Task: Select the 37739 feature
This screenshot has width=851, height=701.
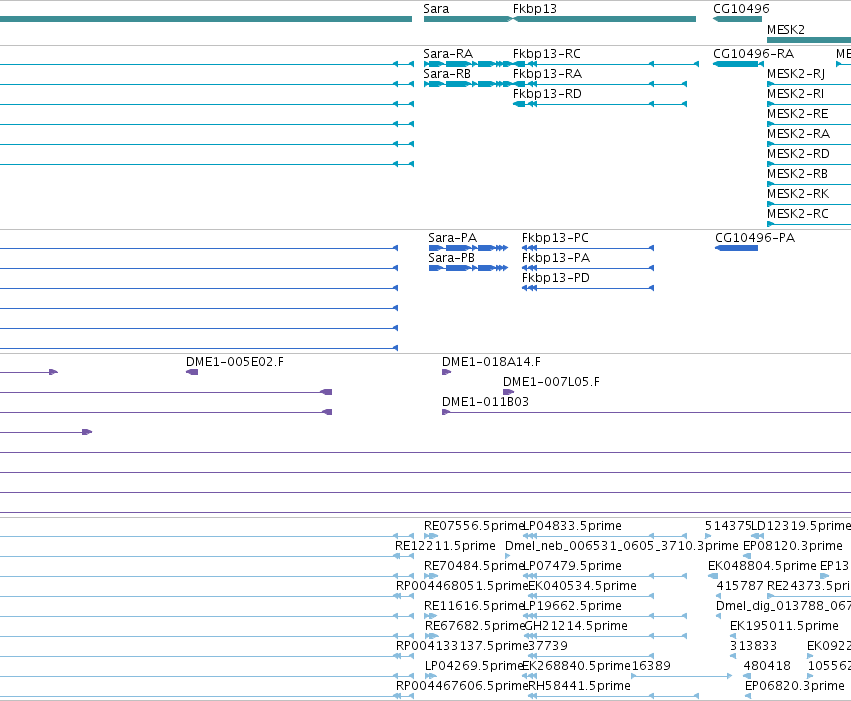Action: click(591, 657)
